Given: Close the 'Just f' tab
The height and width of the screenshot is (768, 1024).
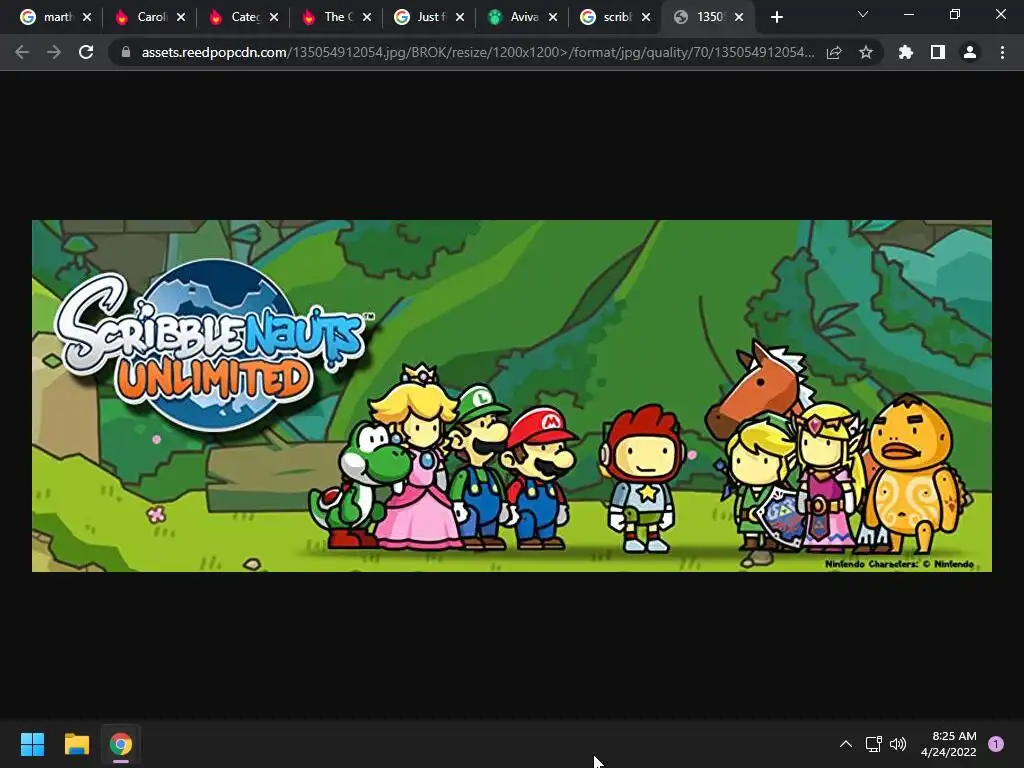Looking at the screenshot, I should [x=460, y=17].
